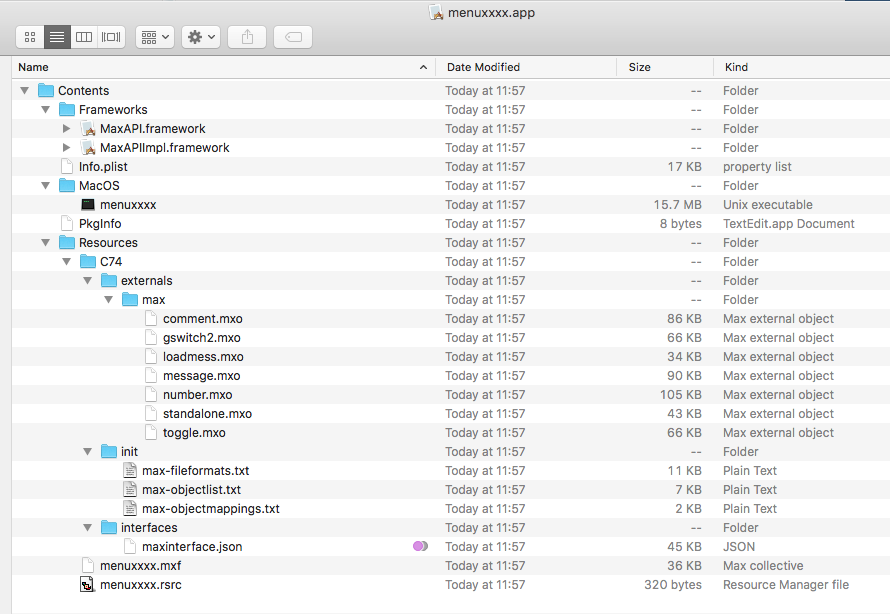Switch to column view mode
This screenshot has height=614, width=890.
point(84,37)
